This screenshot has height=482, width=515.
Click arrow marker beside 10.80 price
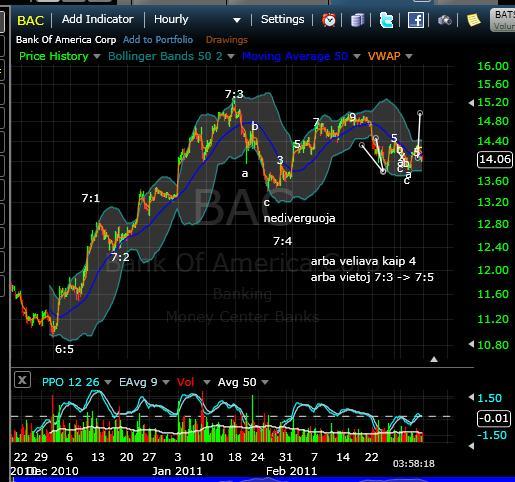471,344
